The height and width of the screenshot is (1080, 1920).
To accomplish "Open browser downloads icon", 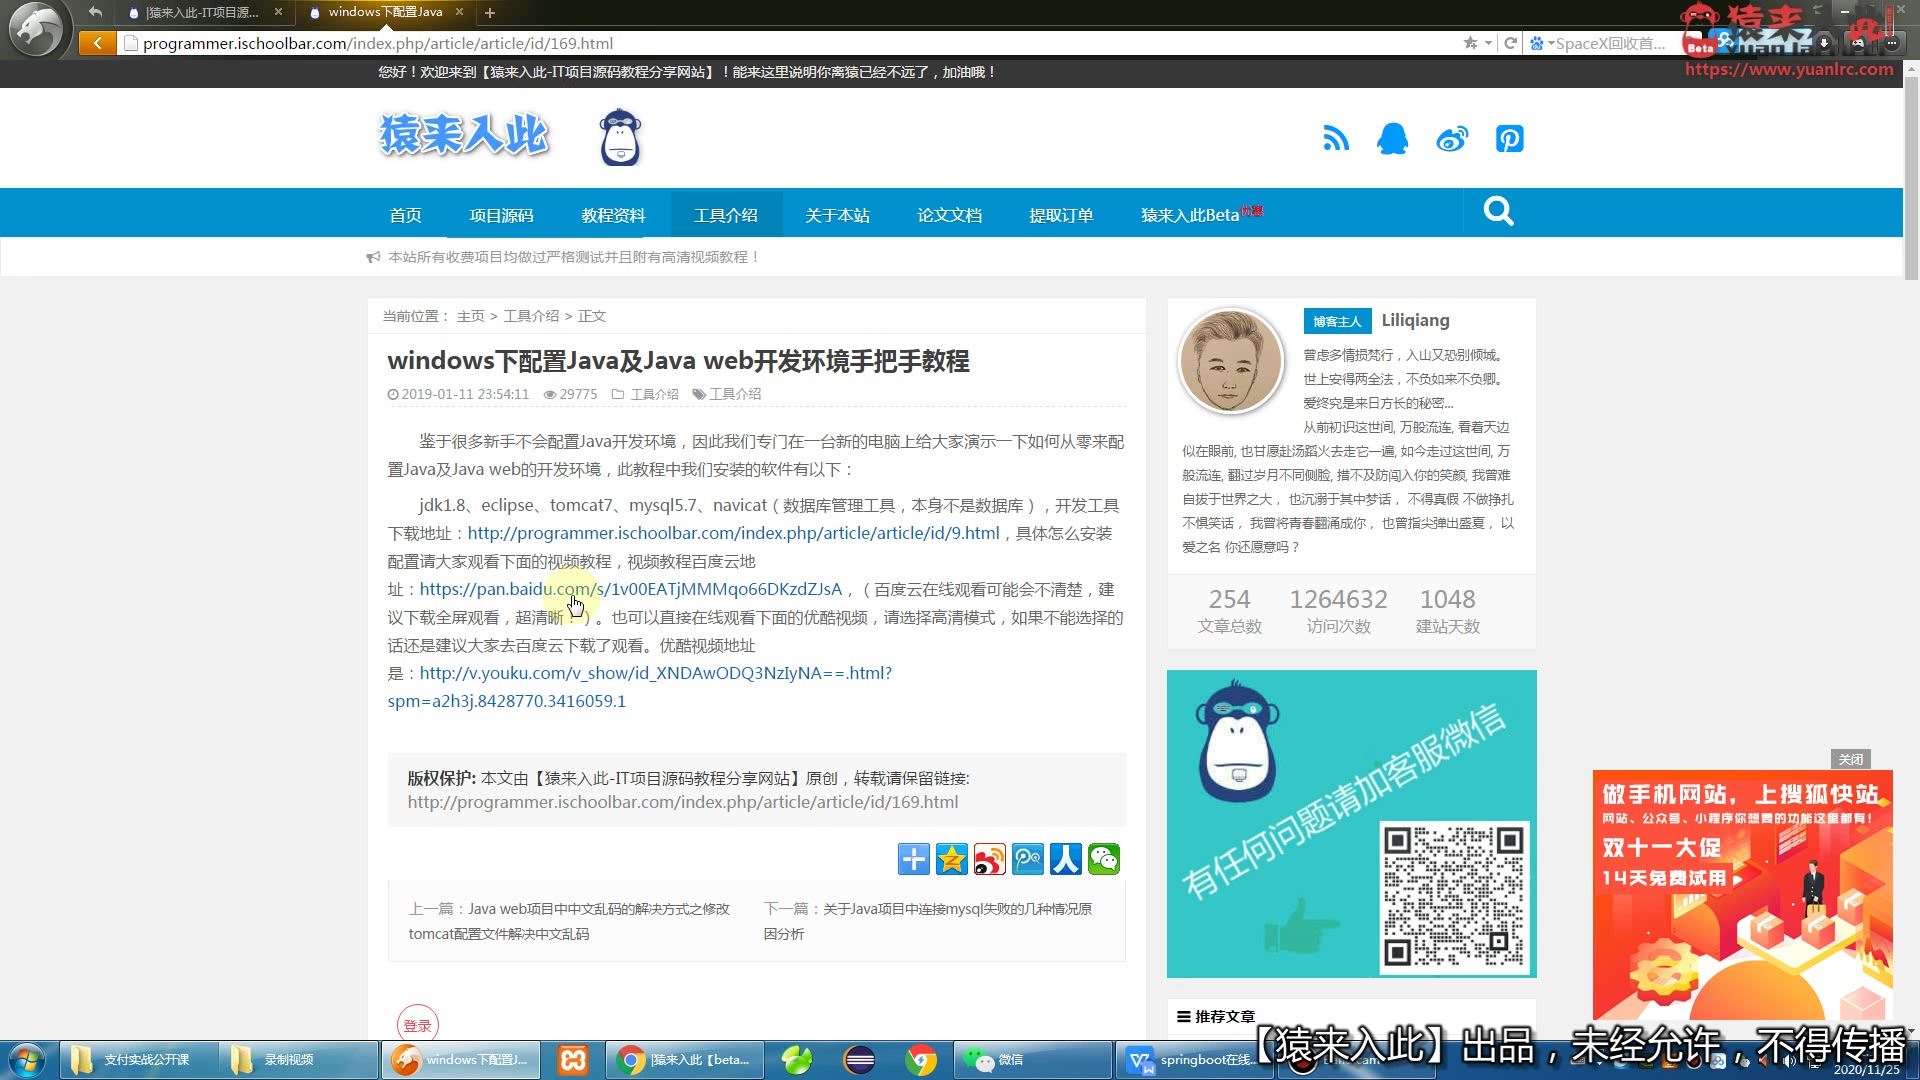I will tap(1824, 43).
